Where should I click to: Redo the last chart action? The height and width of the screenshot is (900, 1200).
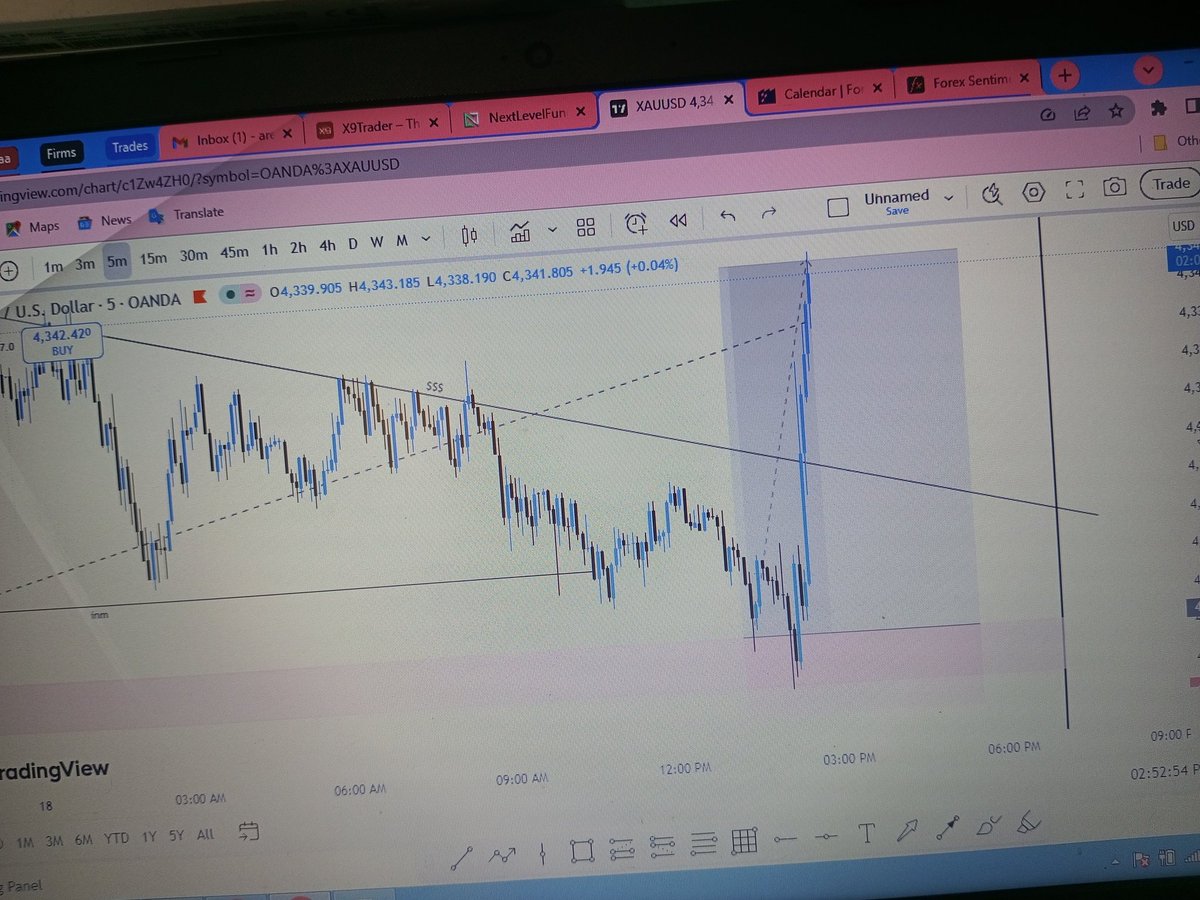769,213
